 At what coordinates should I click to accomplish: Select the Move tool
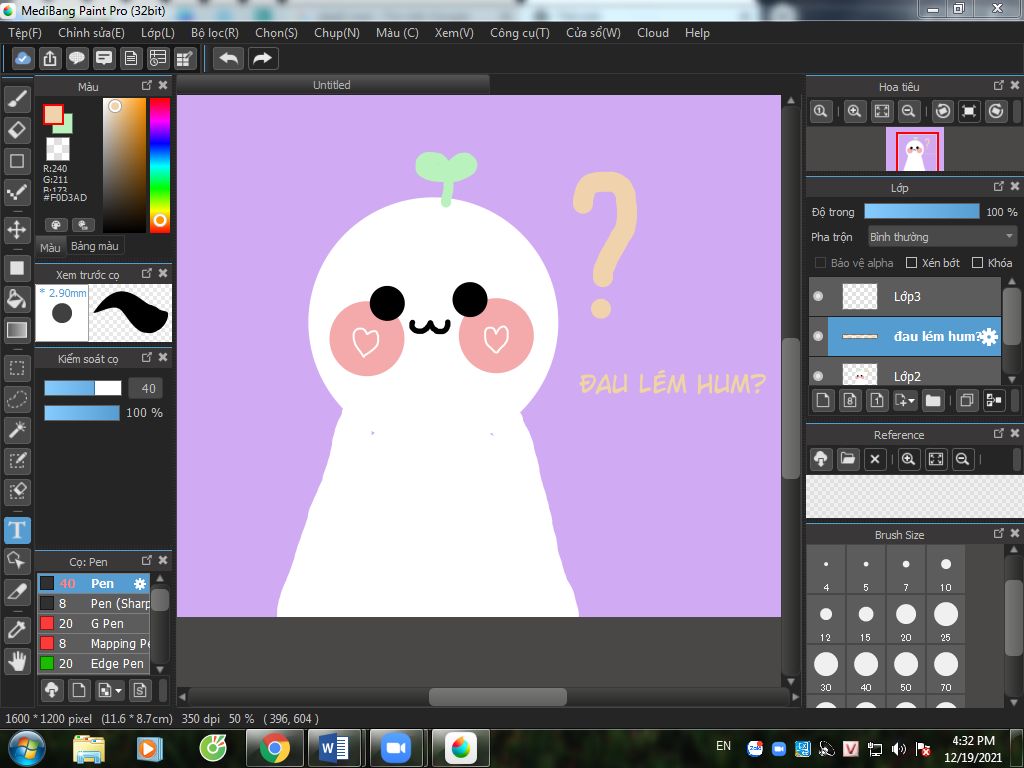[x=17, y=230]
